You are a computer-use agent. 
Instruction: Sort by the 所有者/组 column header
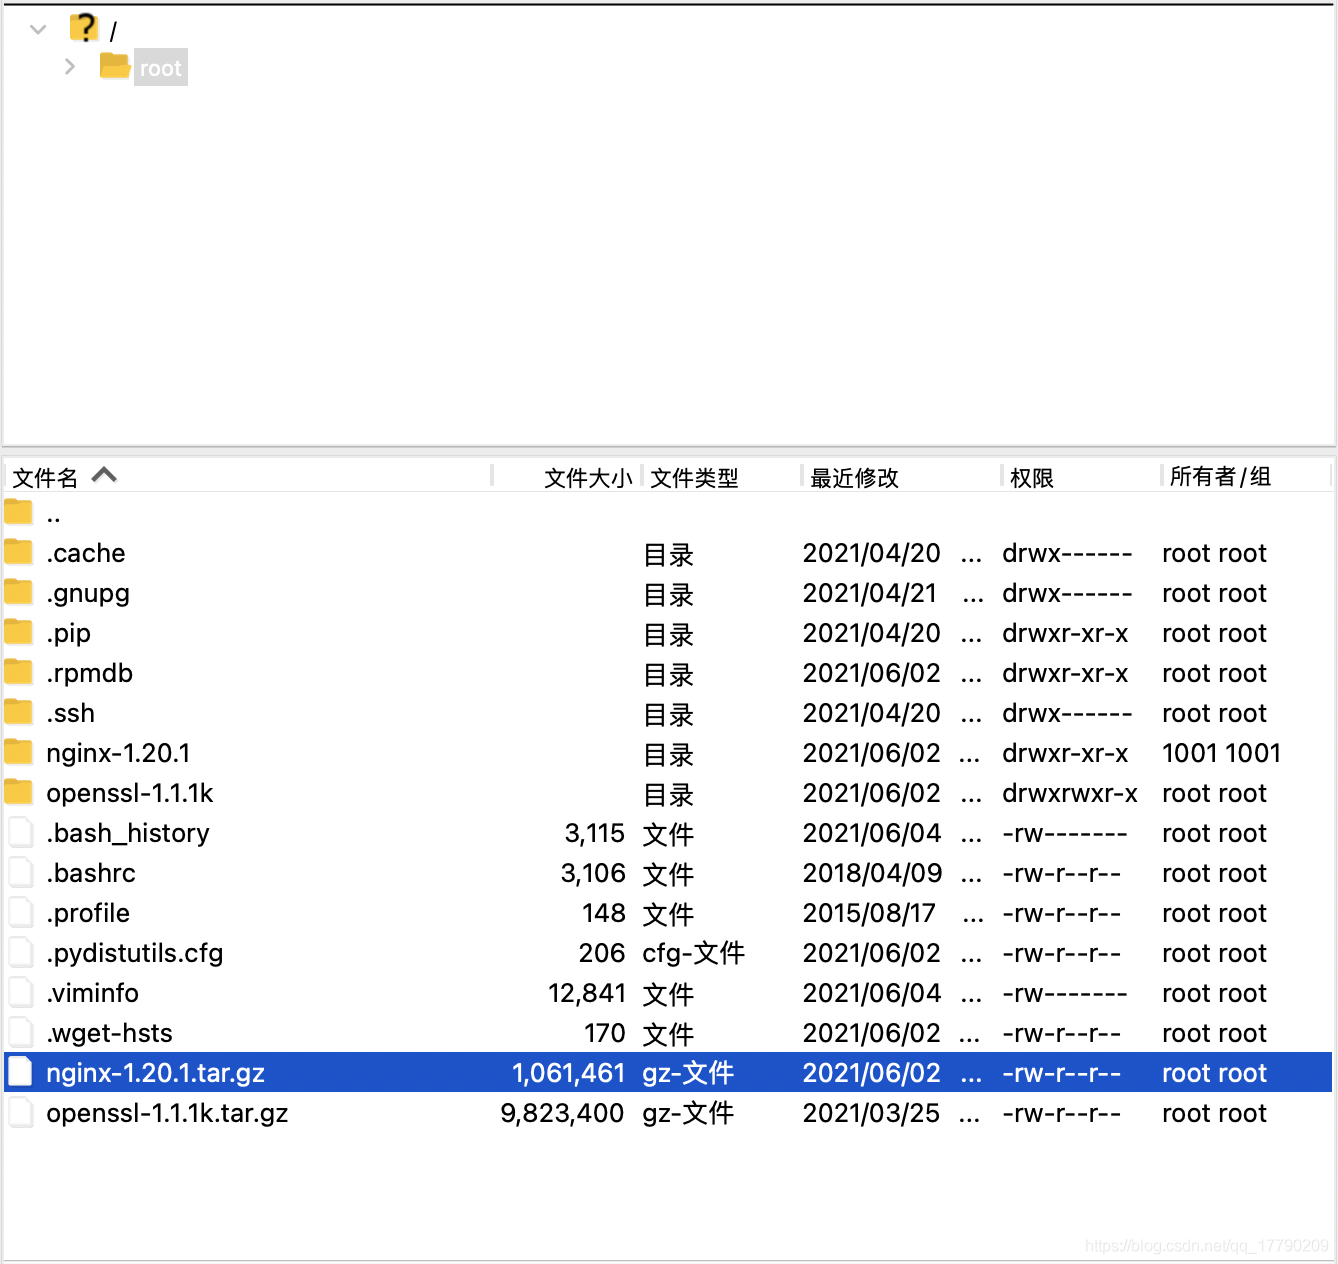pyautogui.click(x=1220, y=477)
